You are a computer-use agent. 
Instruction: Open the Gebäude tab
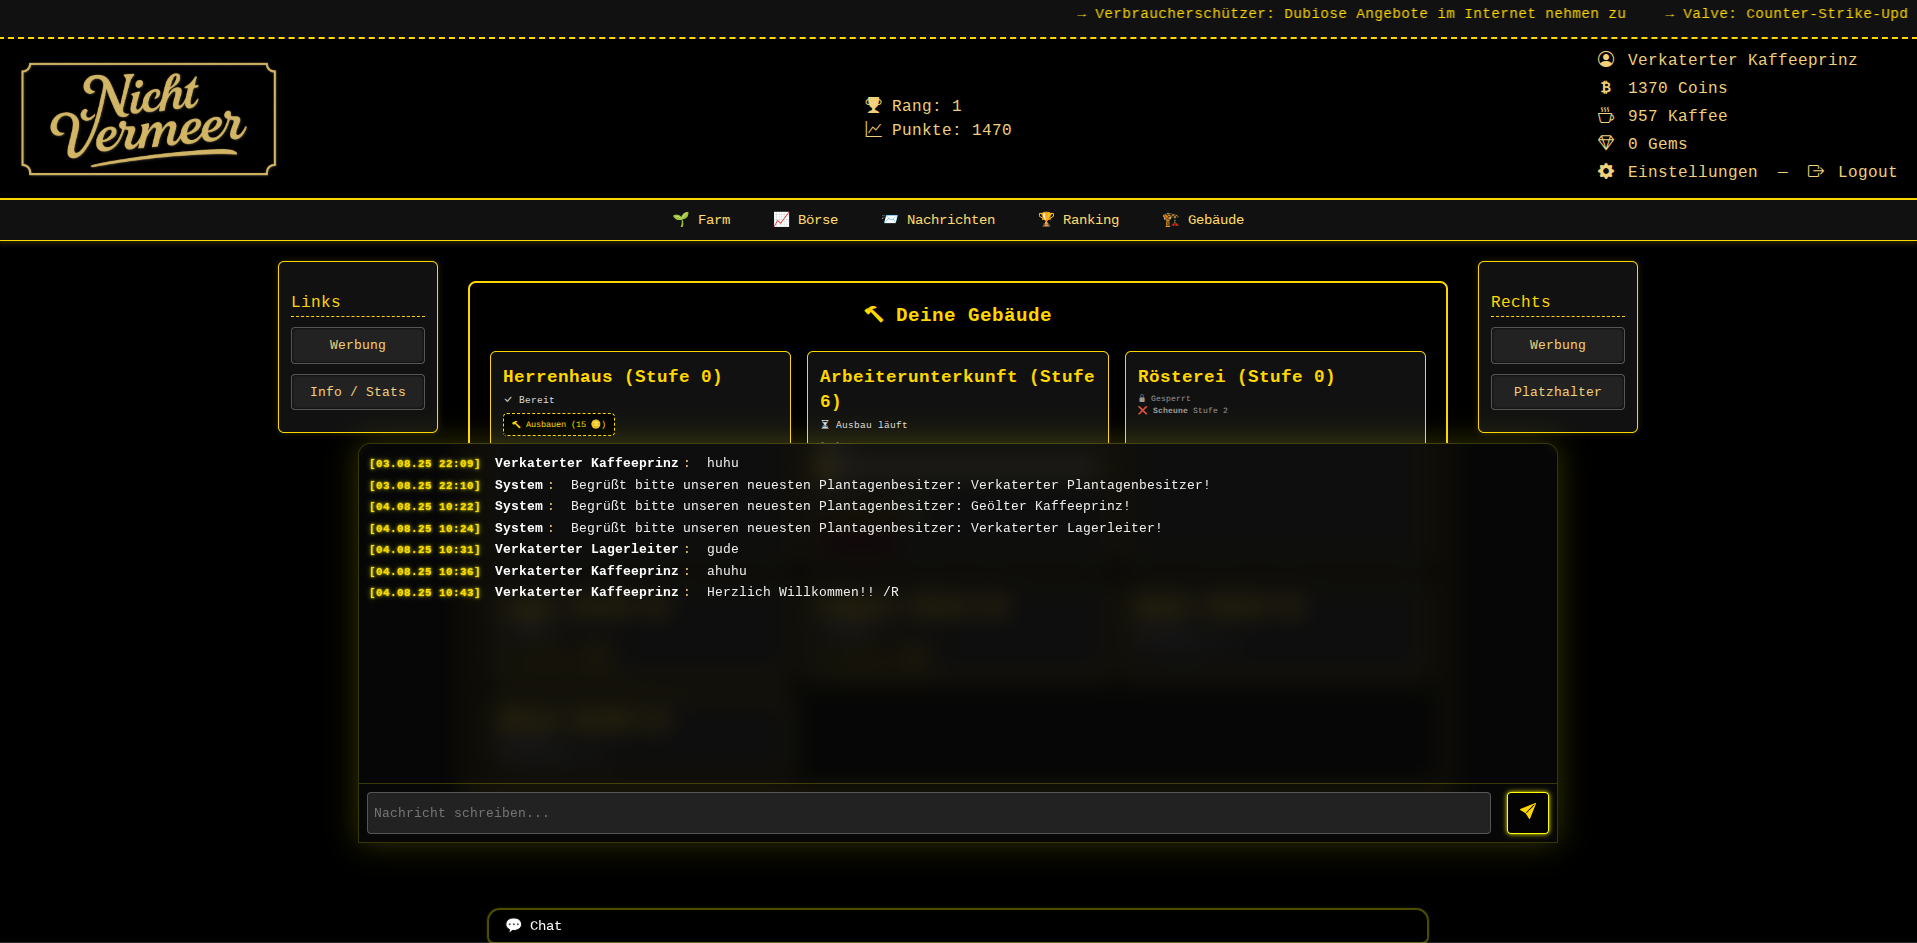[1204, 219]
